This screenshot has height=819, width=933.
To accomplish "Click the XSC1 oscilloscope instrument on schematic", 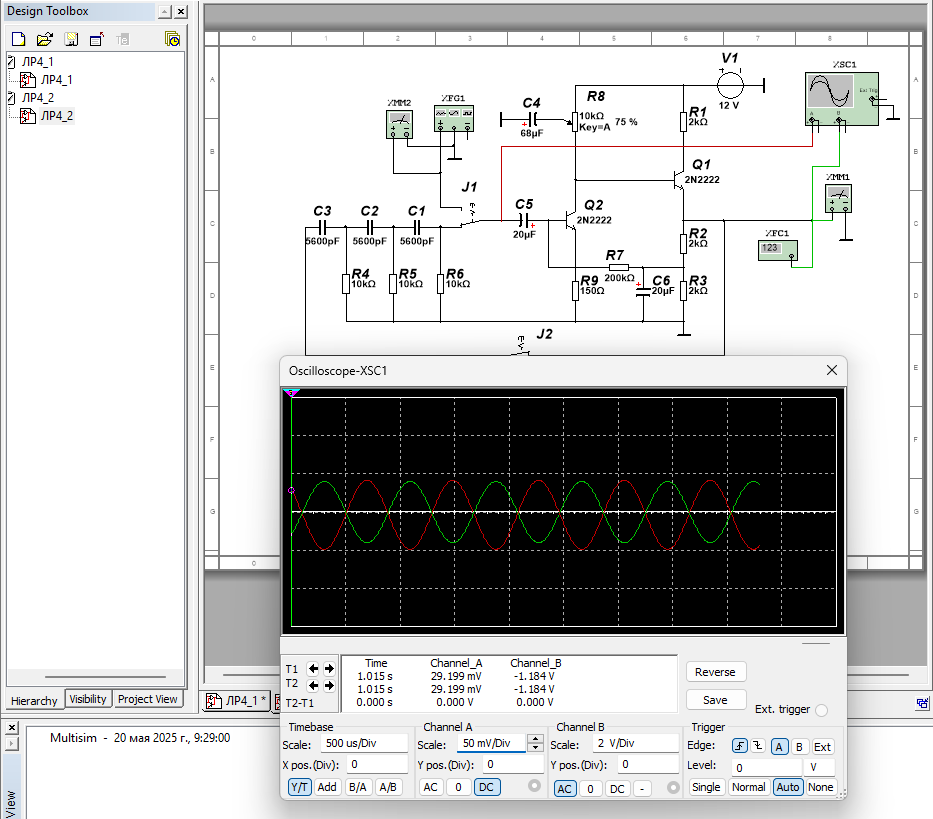I will [841, 99].
